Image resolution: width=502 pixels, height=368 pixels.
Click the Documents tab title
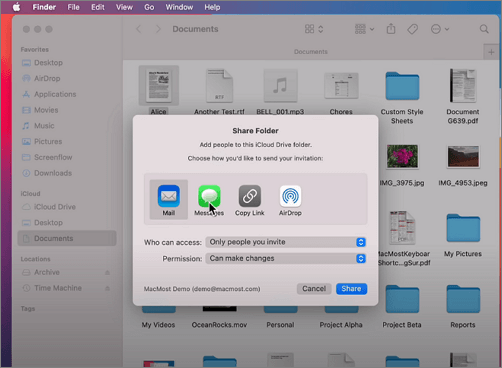311,52
